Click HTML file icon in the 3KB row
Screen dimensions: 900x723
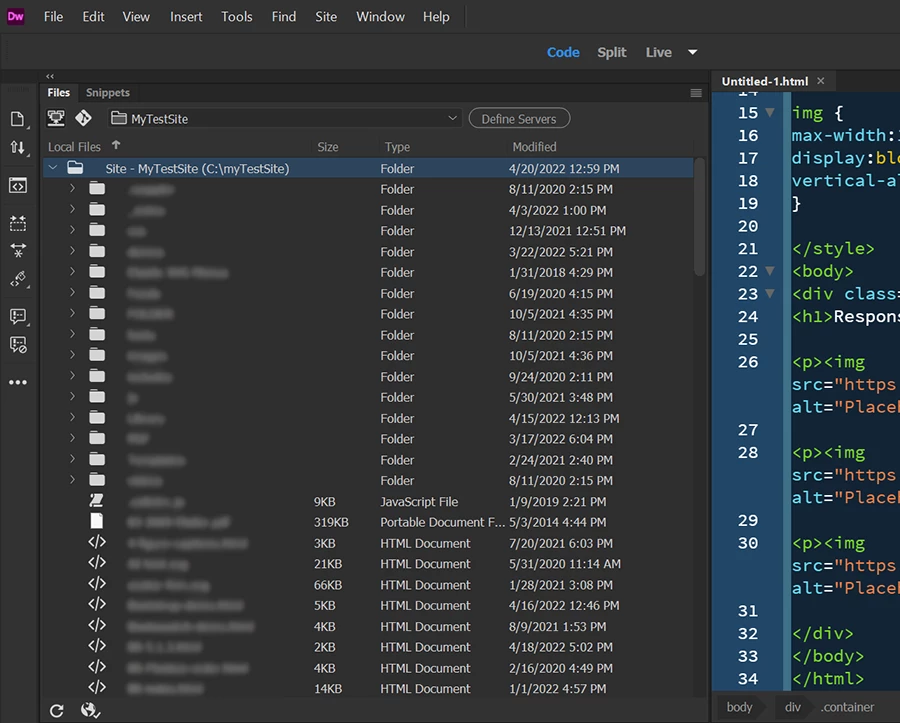pyautogui.click(x=97, y=542)
